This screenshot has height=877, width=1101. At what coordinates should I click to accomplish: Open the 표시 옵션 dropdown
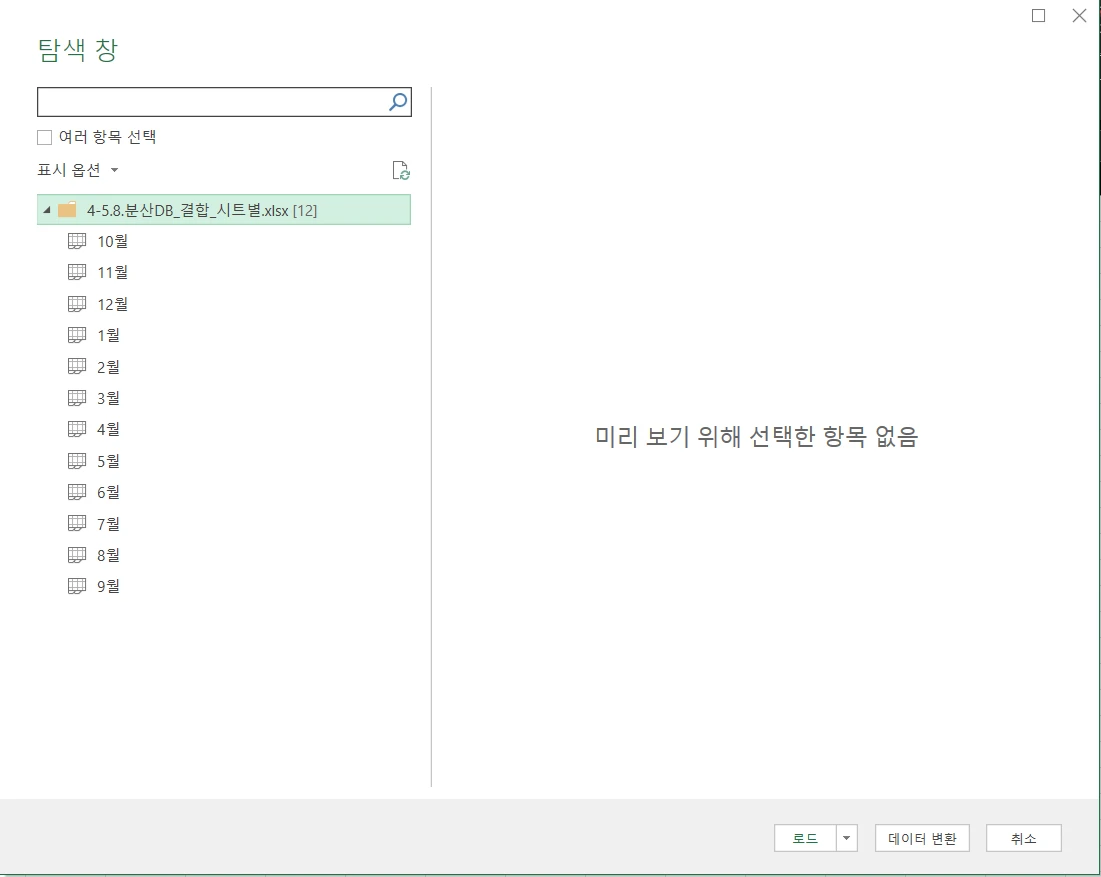click(78, 171)
